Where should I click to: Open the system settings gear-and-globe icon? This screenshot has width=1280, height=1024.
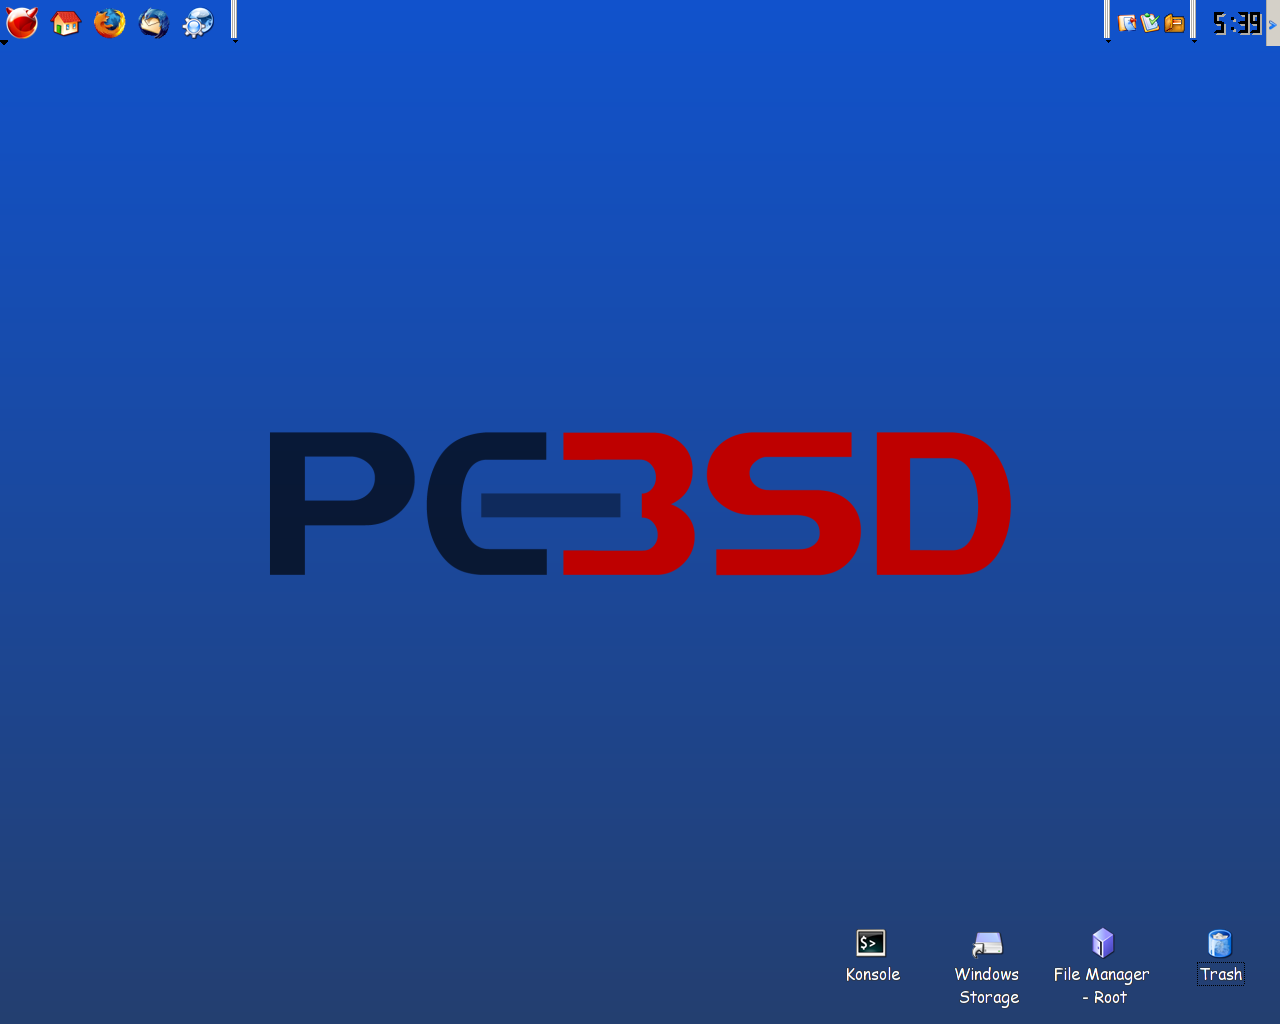198,22
